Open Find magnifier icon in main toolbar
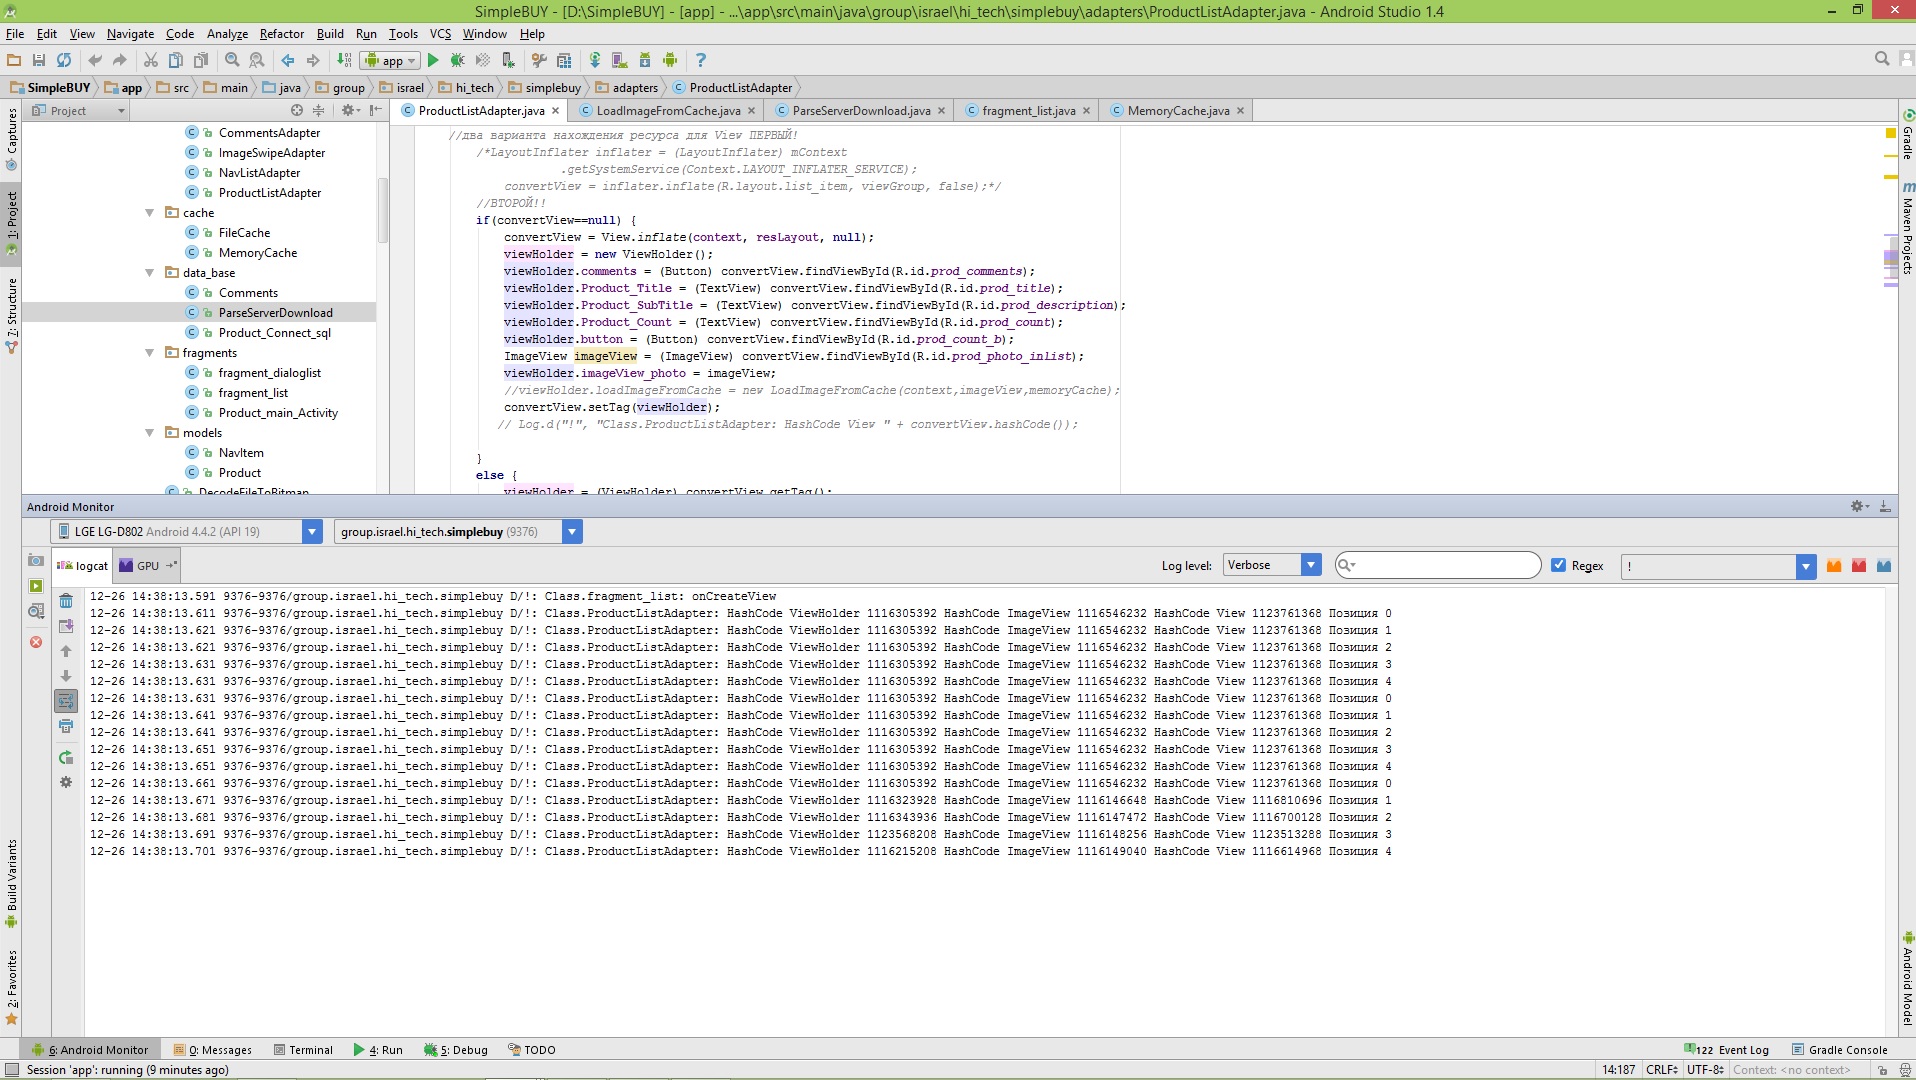 click(x=232, y=60)
